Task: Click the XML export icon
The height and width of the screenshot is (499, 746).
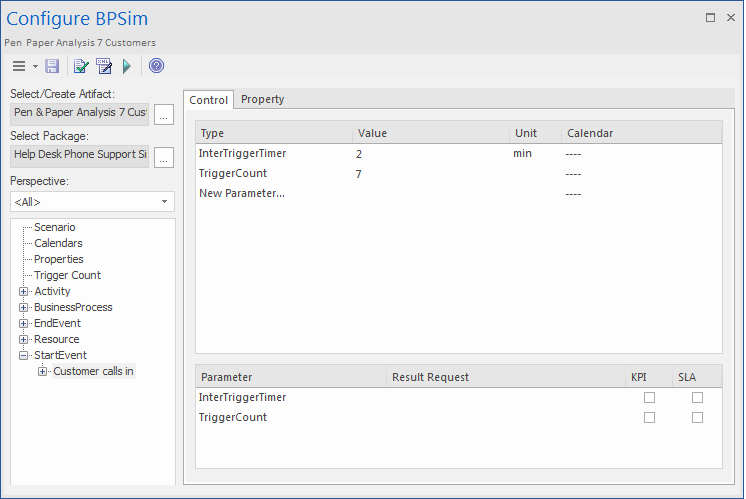Action: (x=104, y=66)
